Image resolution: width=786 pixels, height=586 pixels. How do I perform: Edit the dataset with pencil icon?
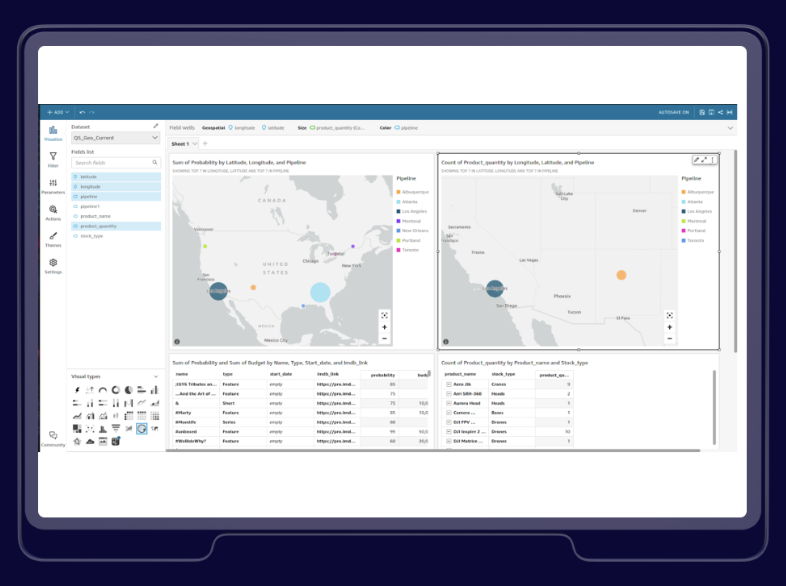(156, 126)
